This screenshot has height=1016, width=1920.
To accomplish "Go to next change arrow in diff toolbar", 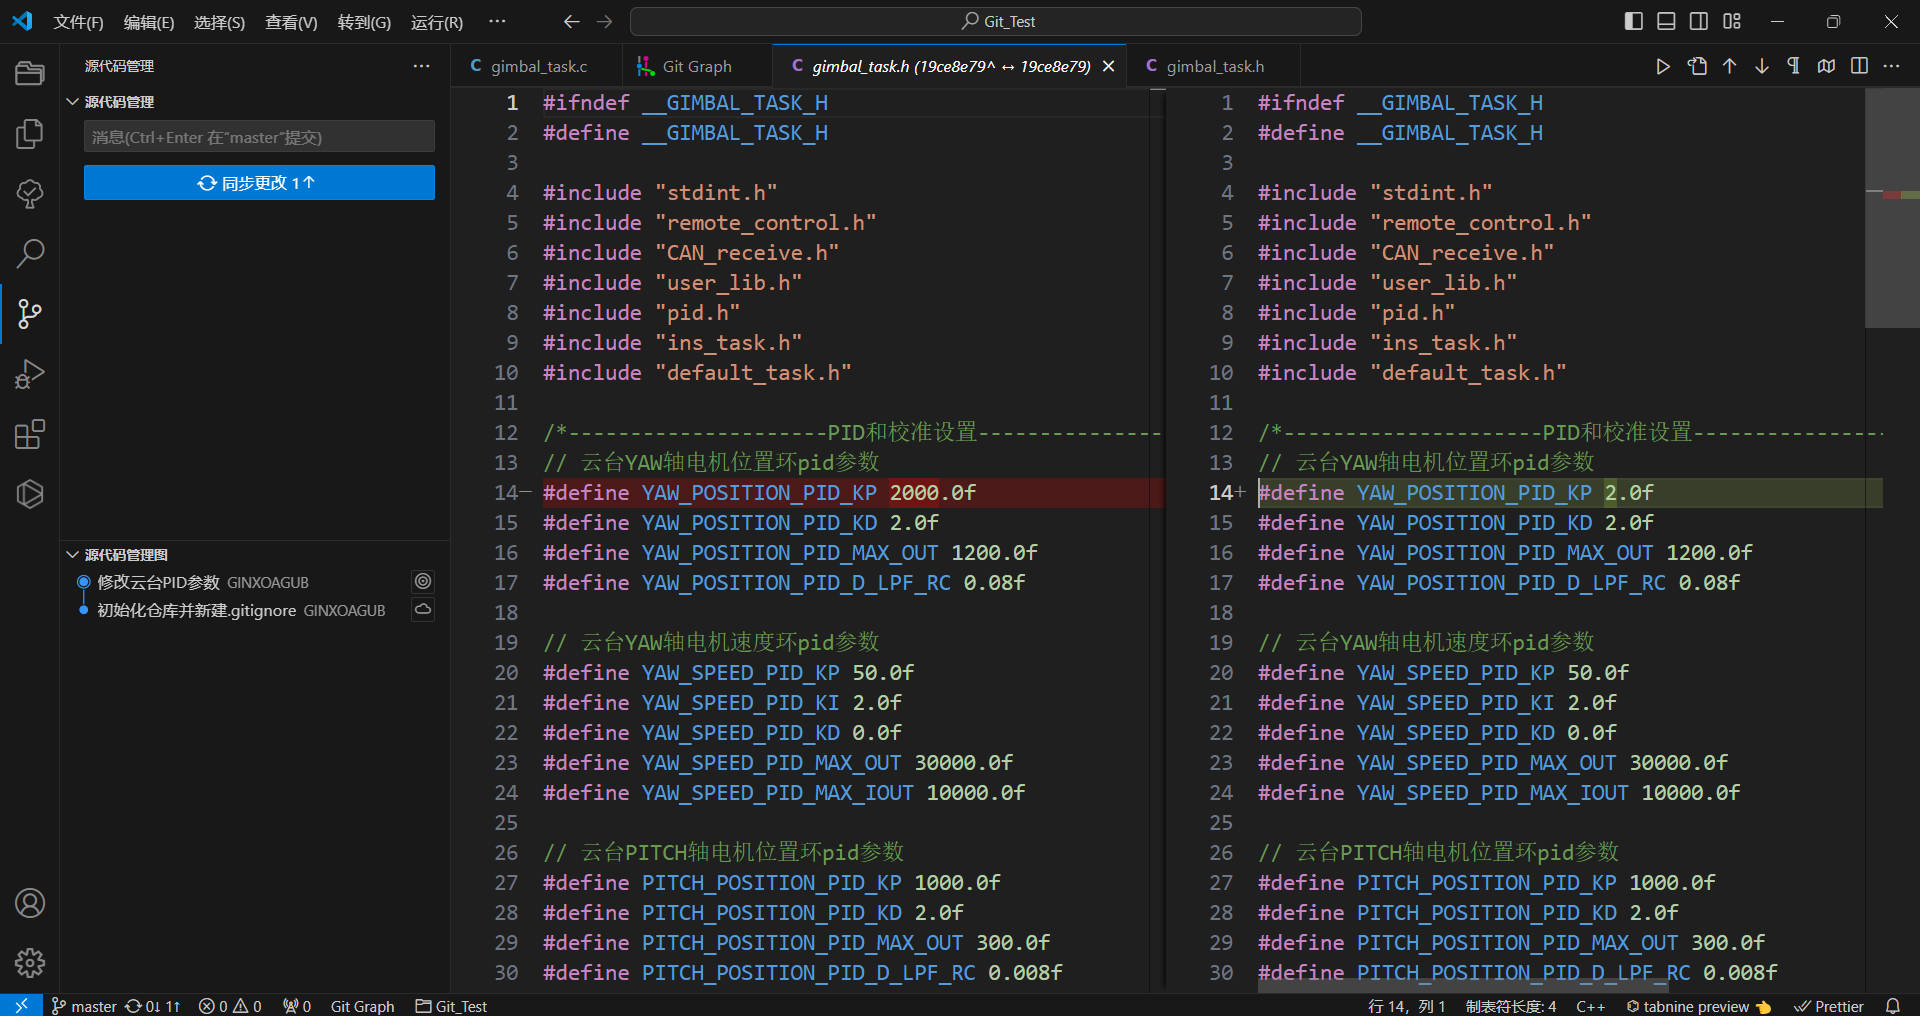I will [x=1761, y=66].
